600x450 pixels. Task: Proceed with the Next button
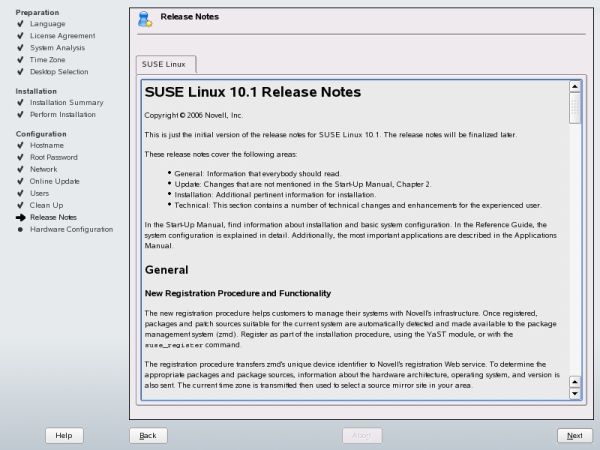pos(575,435)
